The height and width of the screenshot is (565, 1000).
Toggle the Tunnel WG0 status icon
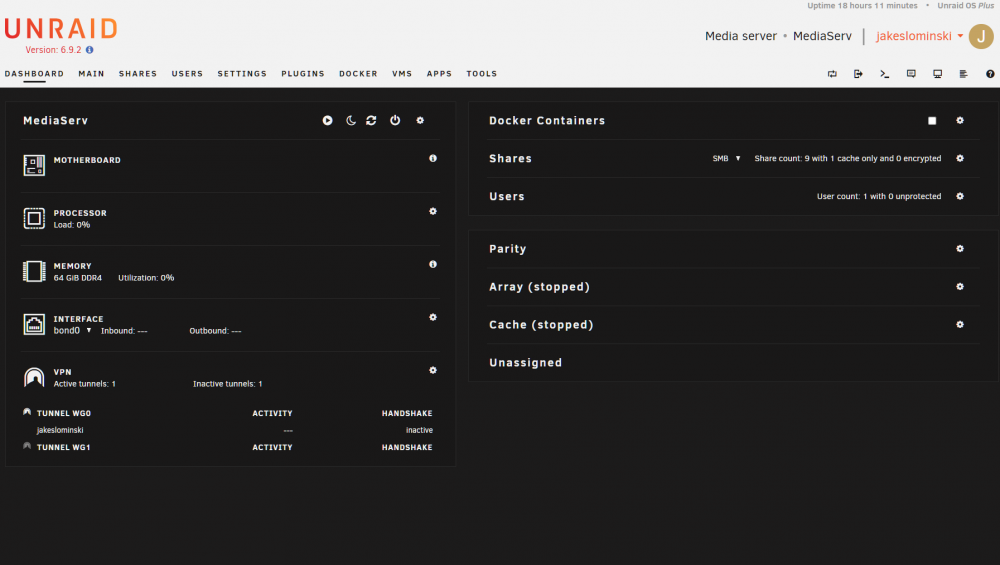[x=27, y=413]
